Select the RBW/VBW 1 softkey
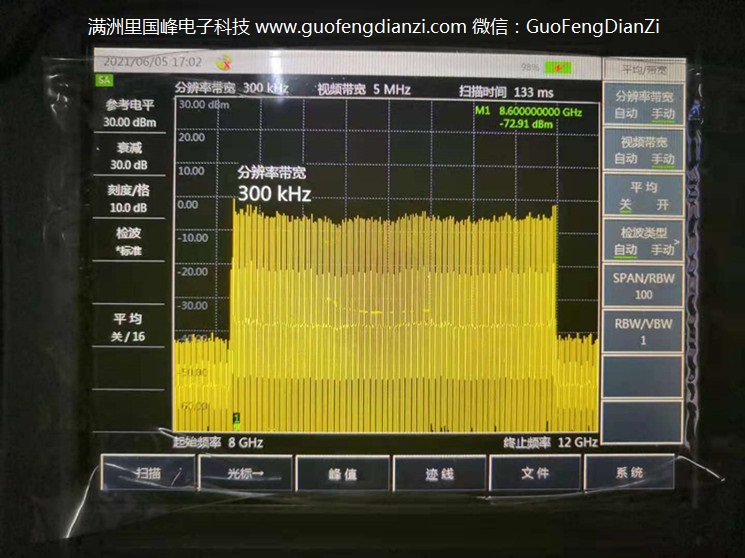 click(644, 331)
